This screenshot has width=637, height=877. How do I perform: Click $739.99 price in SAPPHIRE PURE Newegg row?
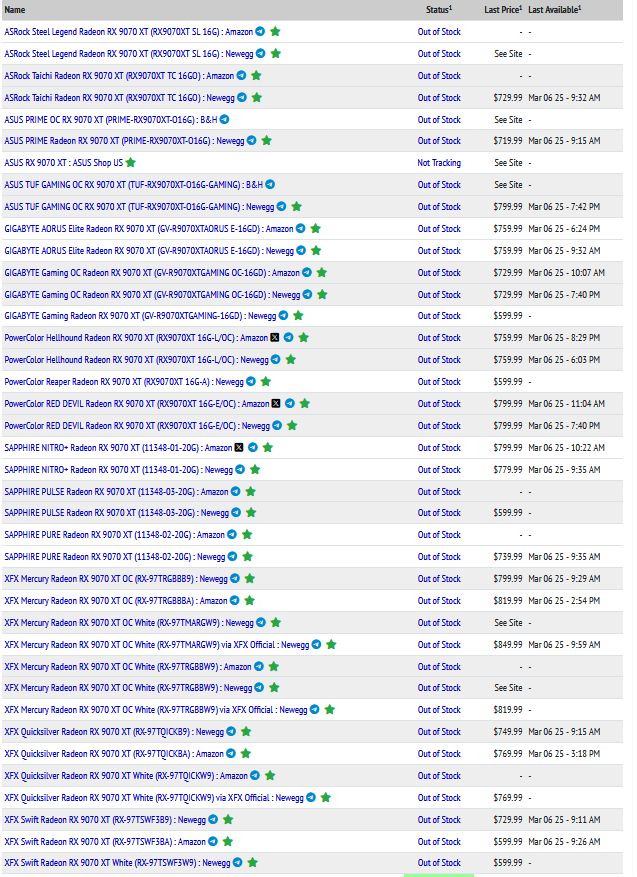pyautogui.click(x=508, y=557)
